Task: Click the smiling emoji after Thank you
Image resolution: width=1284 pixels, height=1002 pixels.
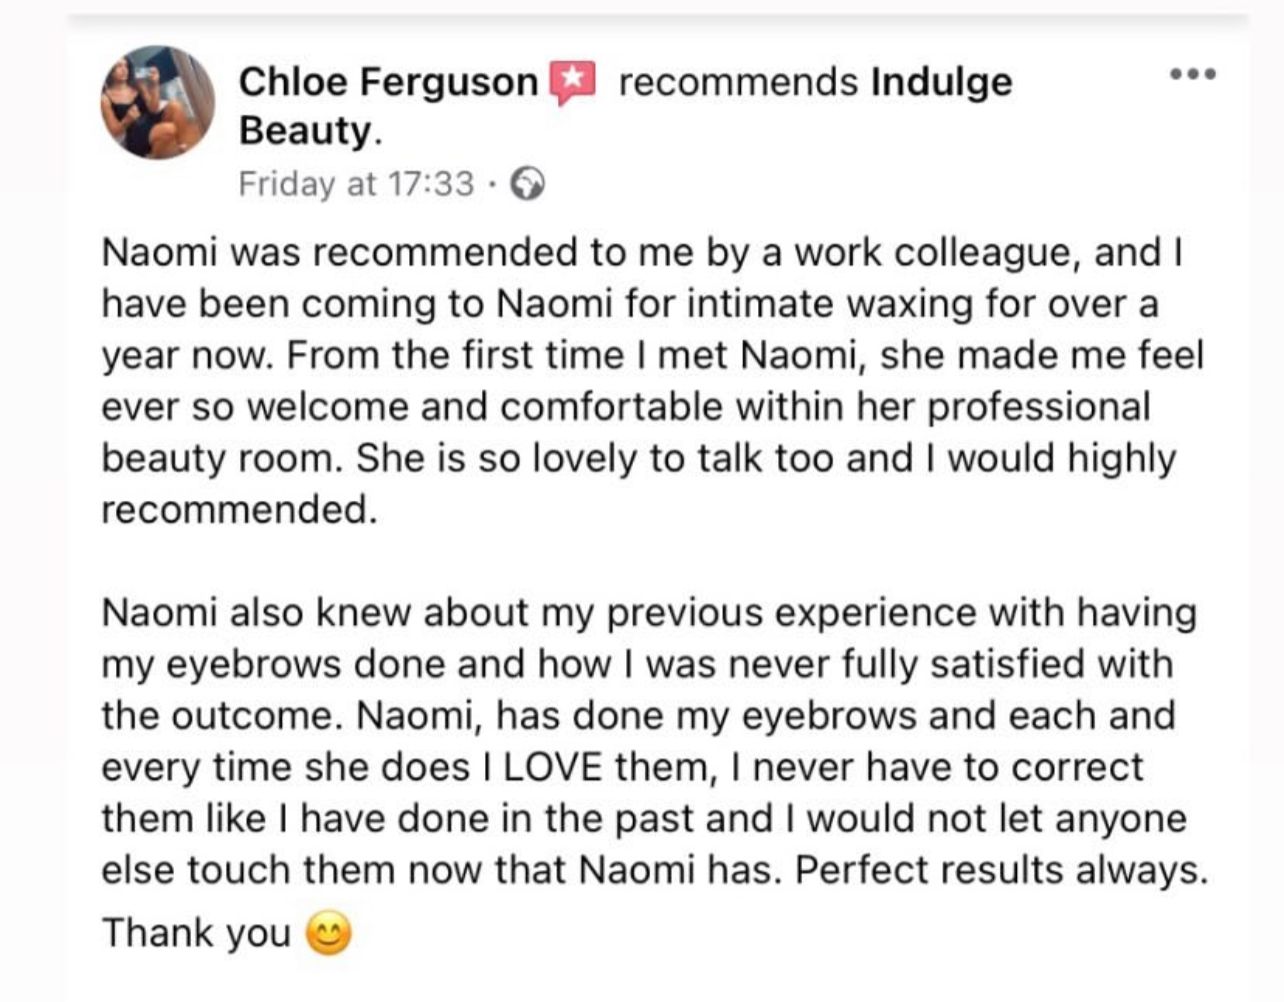Action: pos(328,934)
